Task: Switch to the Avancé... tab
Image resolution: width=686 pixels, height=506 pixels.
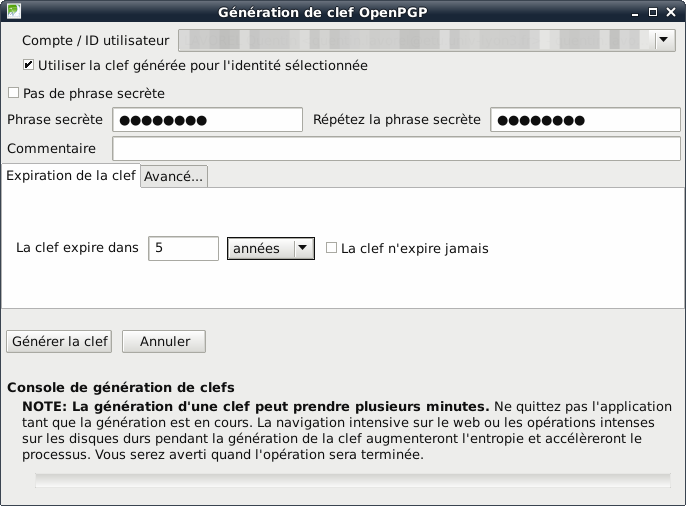Action: click(x=174, y=176)
